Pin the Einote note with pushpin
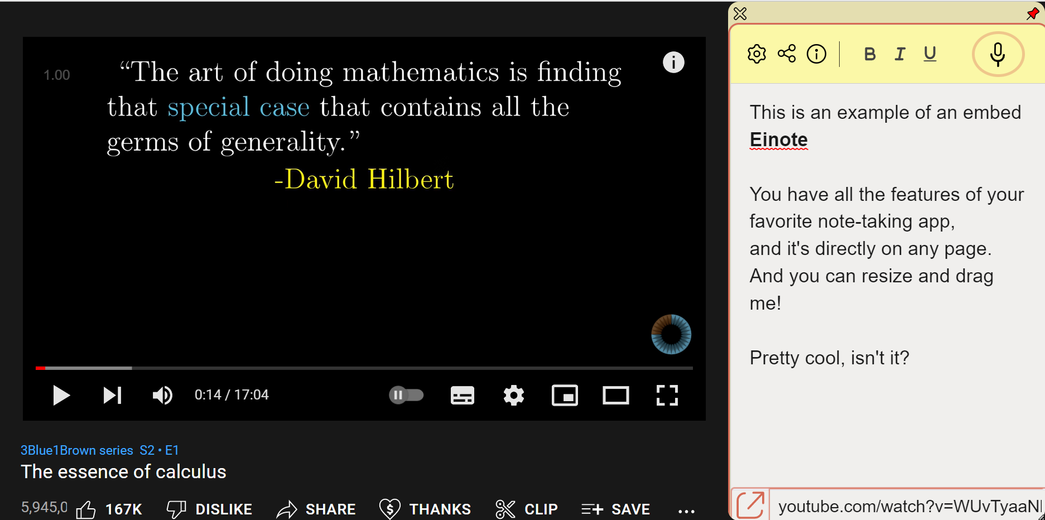The height and width of the screenshot is (520, 1045). pyautogui.click(x=1032, y=14)
